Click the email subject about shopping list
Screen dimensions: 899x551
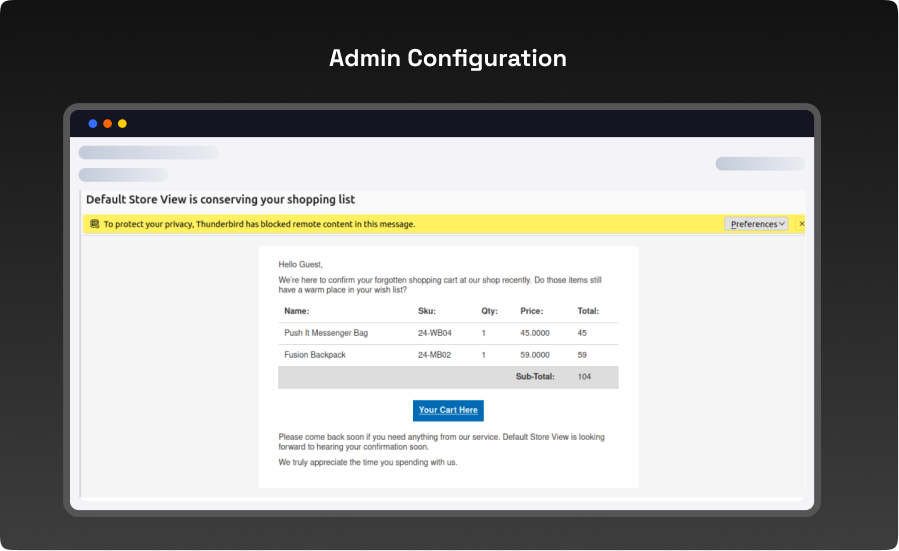(x=220, y=200)
